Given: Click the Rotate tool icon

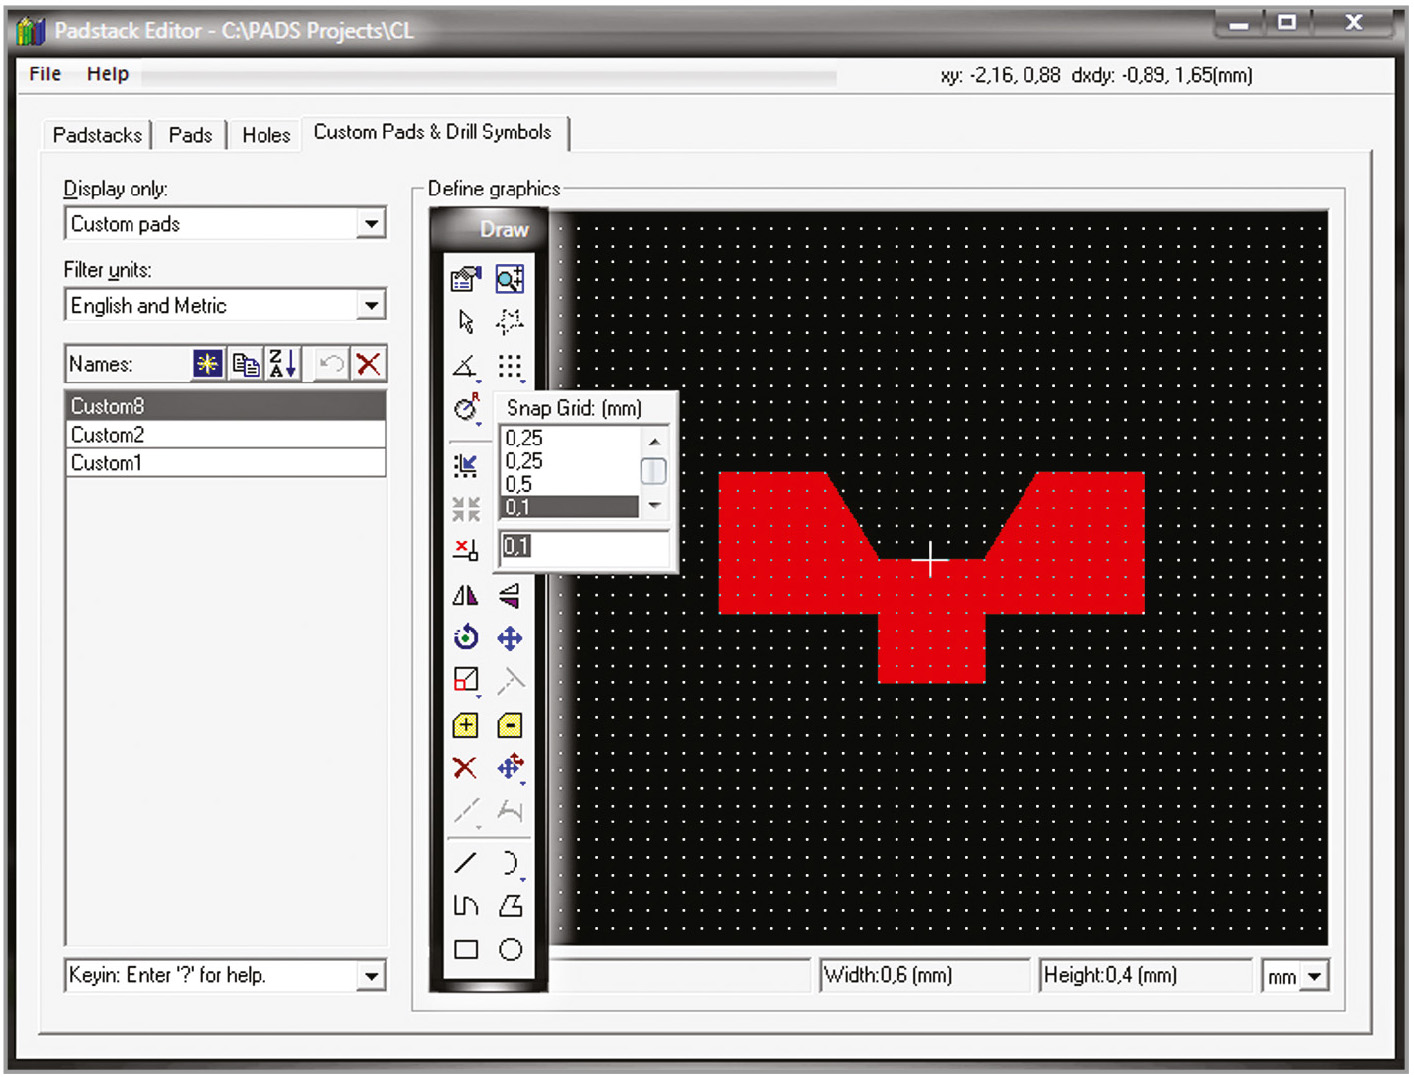Looking at the screenshot, I should pyautogui.click(x=466, y=637).
